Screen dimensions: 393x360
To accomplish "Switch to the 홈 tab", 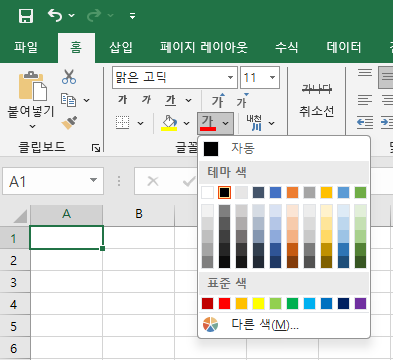I will coord(76,47).
